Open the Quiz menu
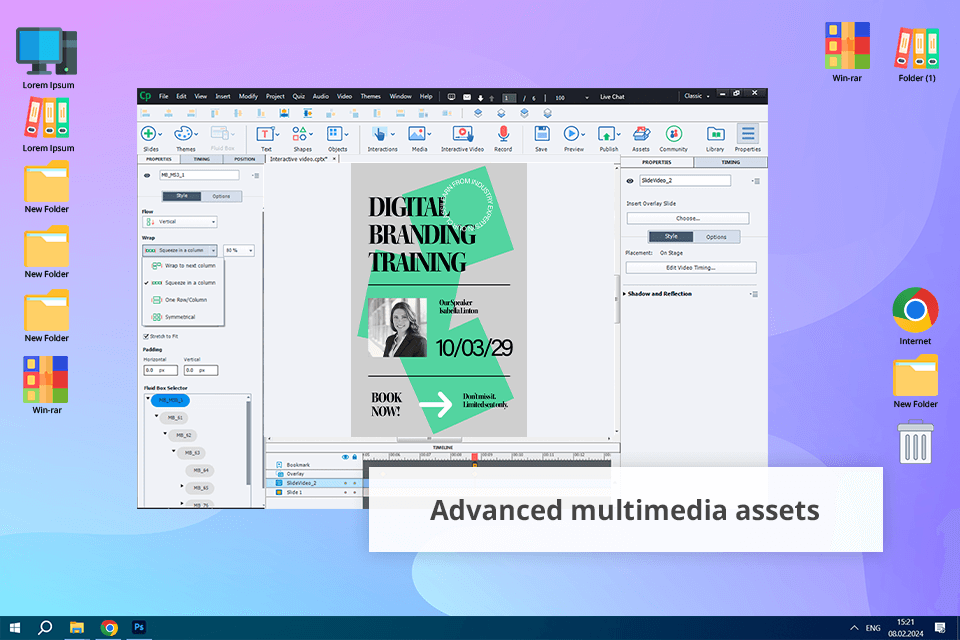Viewport: 960px width, 640px height. pyautogui.click(x=299, y=96)
